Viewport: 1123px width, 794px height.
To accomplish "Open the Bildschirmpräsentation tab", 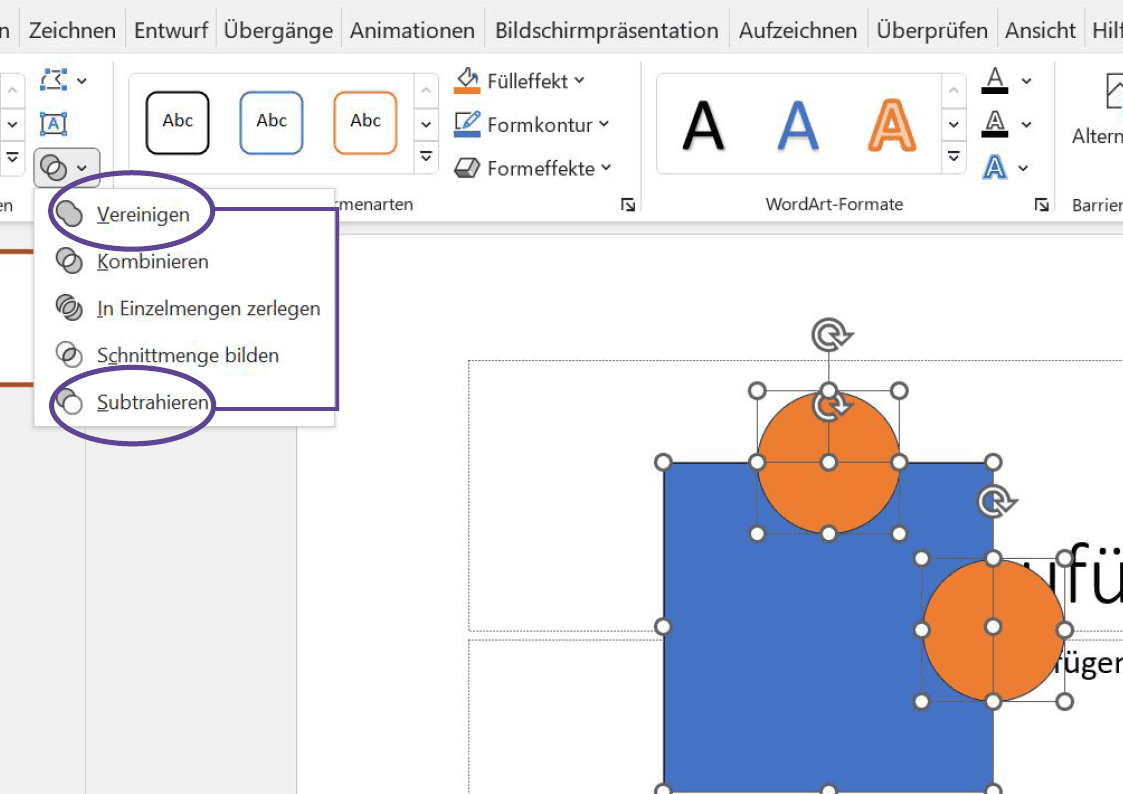I will pyautogui.click(x=607, y=30).
